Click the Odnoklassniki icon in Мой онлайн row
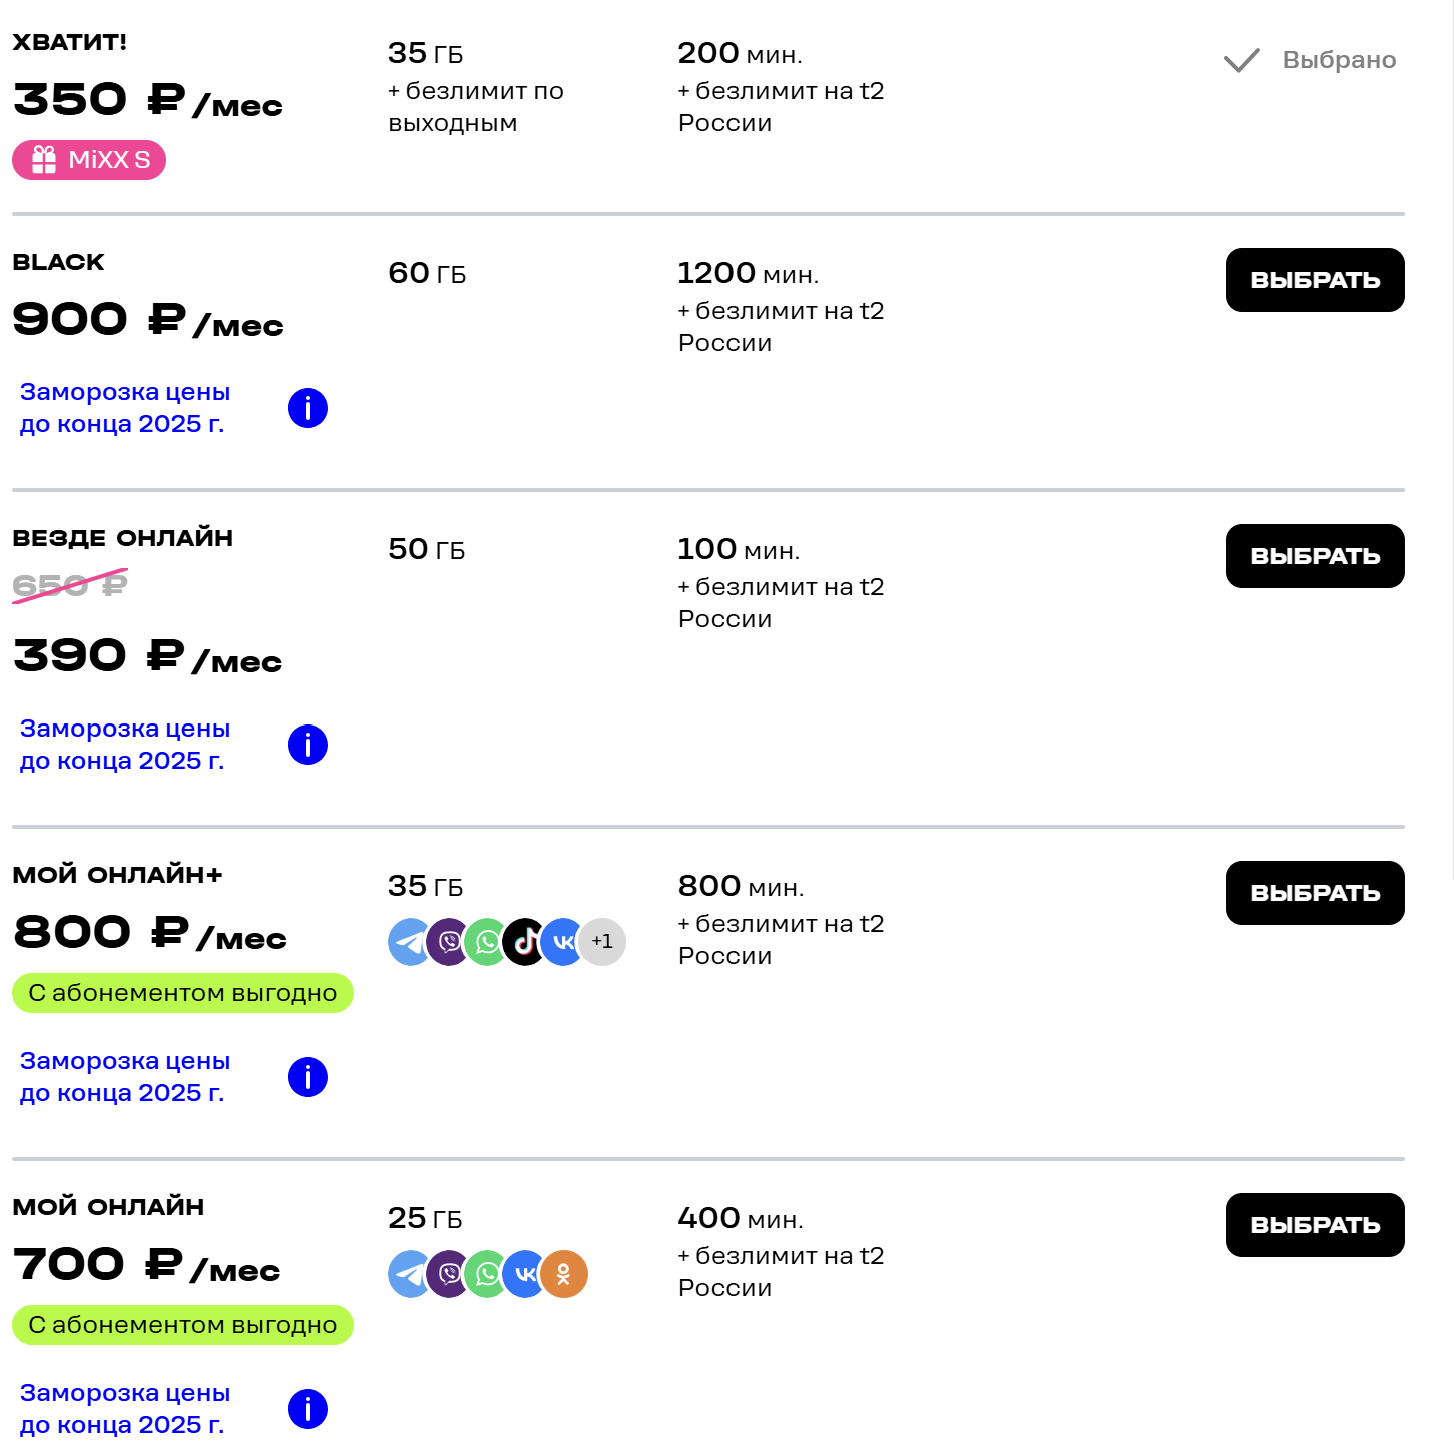Image resolution: width=1454 pixels, height=1444 pixels. click(x=565, y=1274)
